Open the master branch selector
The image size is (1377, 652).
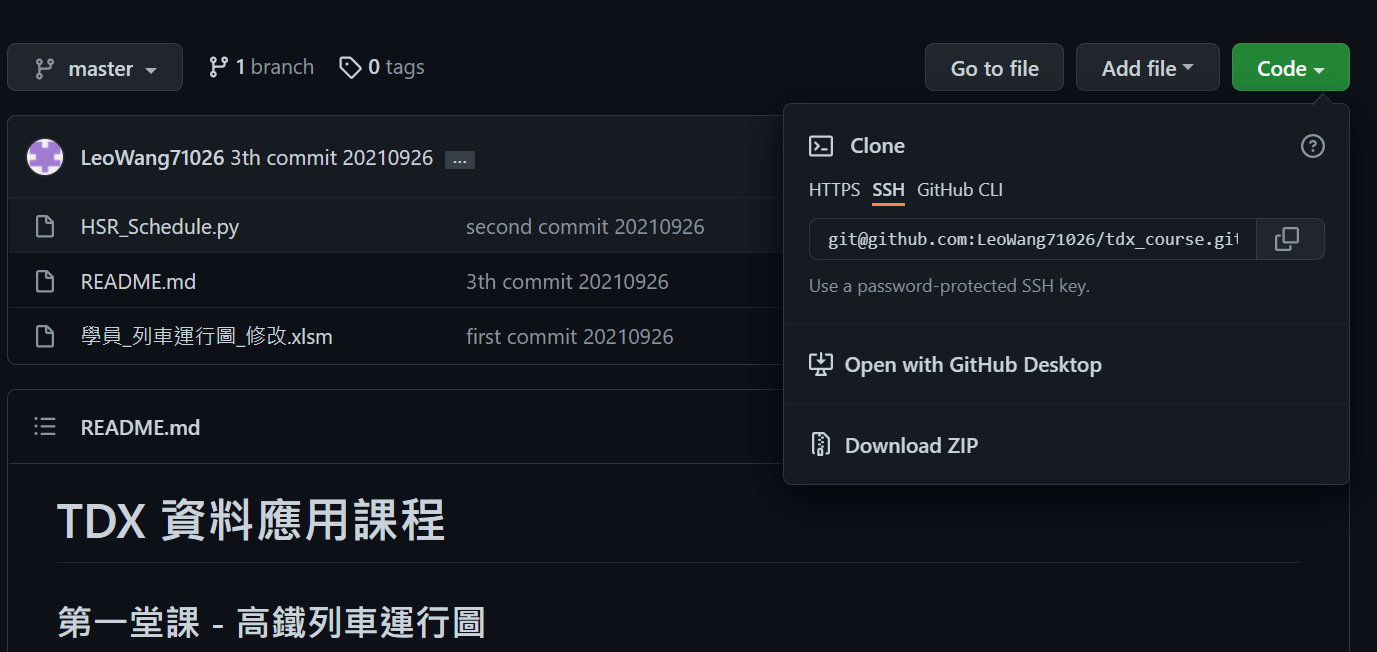point(95,67)
